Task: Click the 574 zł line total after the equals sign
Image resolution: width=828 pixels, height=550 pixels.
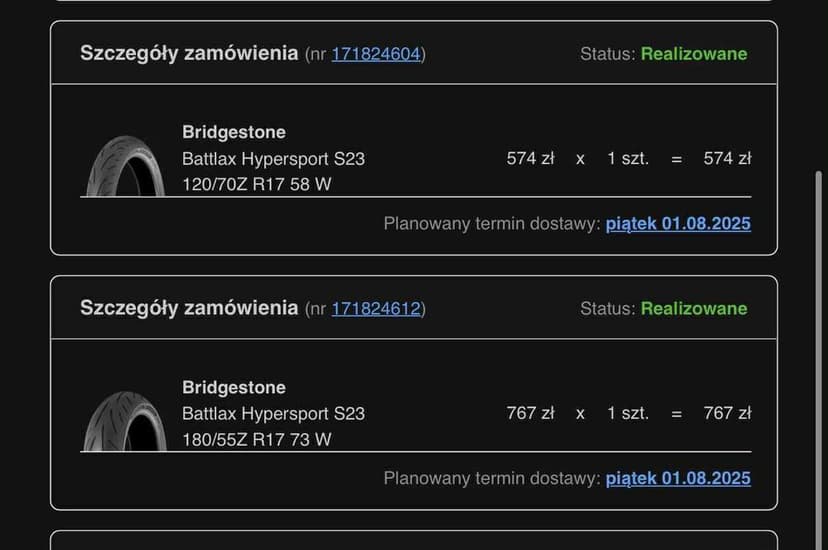Action: 727,158
